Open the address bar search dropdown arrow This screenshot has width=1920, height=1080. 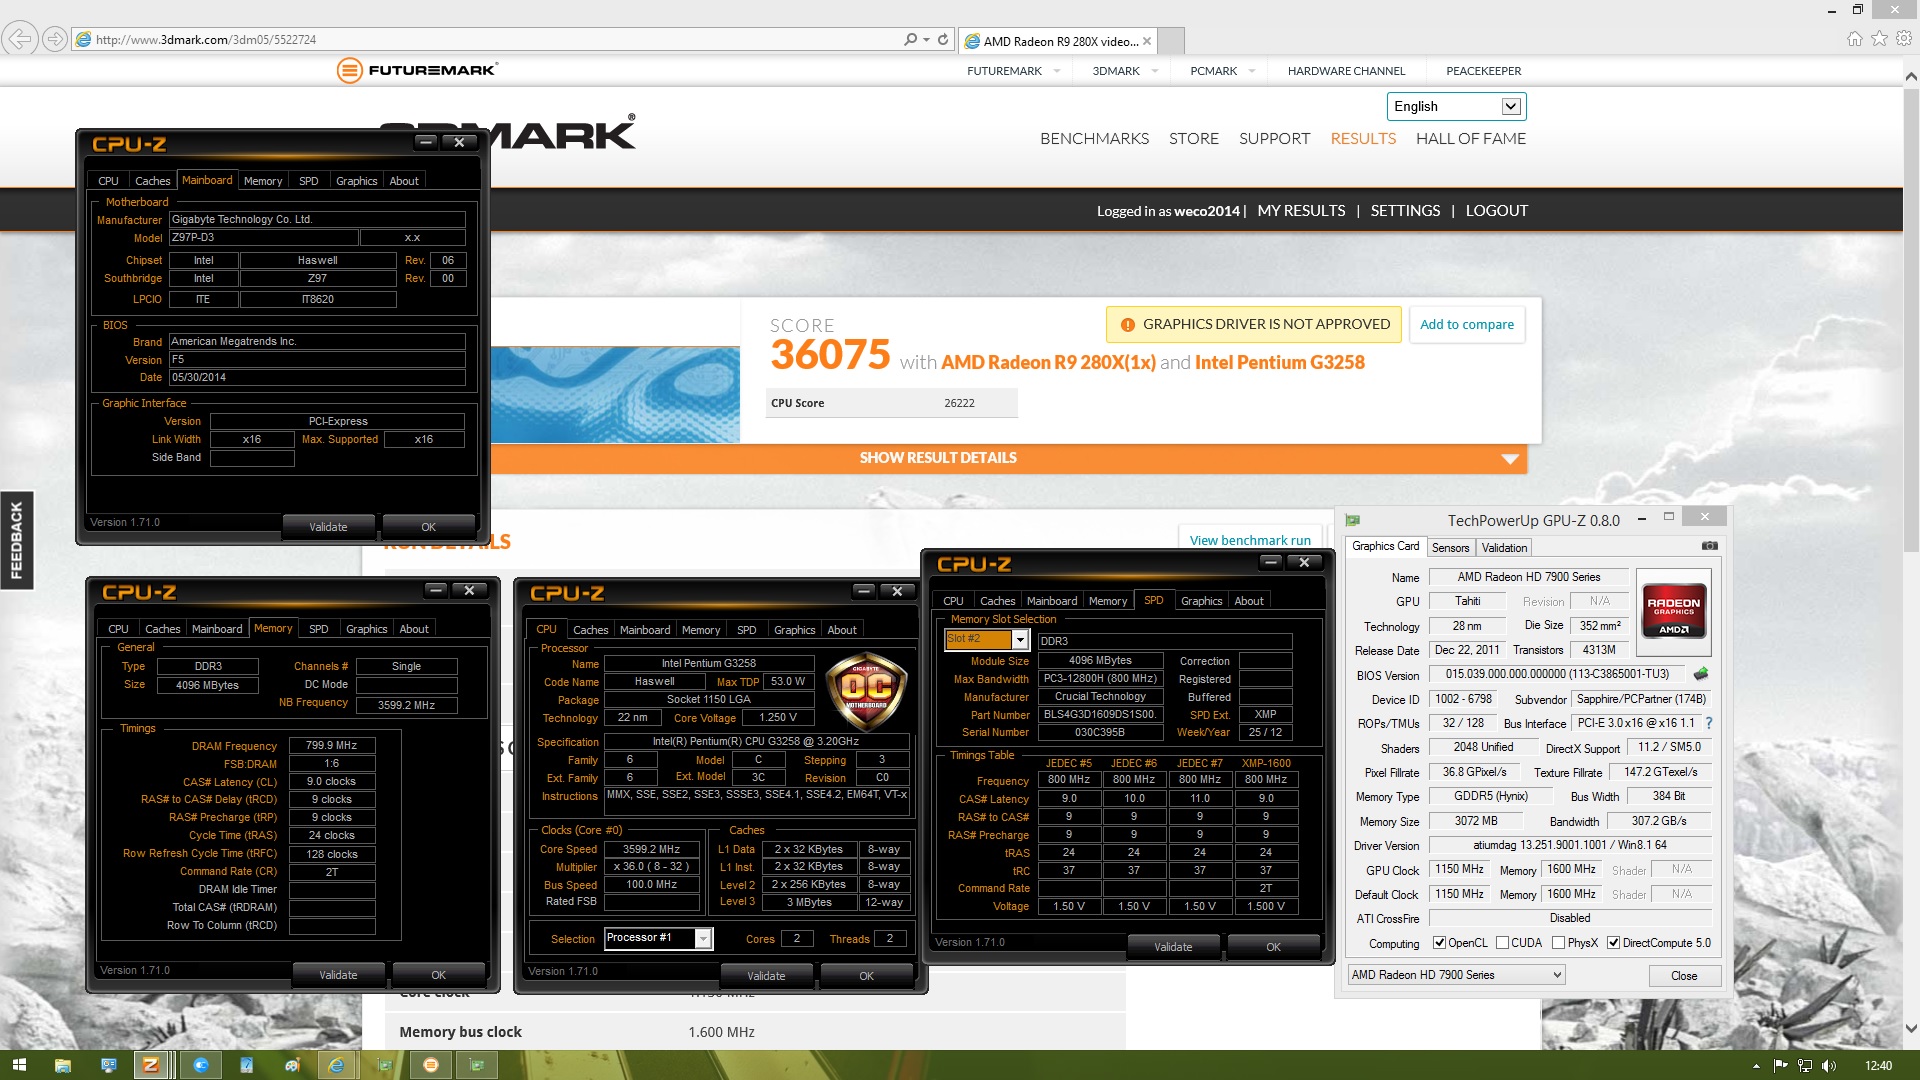[x=926, y=40]
